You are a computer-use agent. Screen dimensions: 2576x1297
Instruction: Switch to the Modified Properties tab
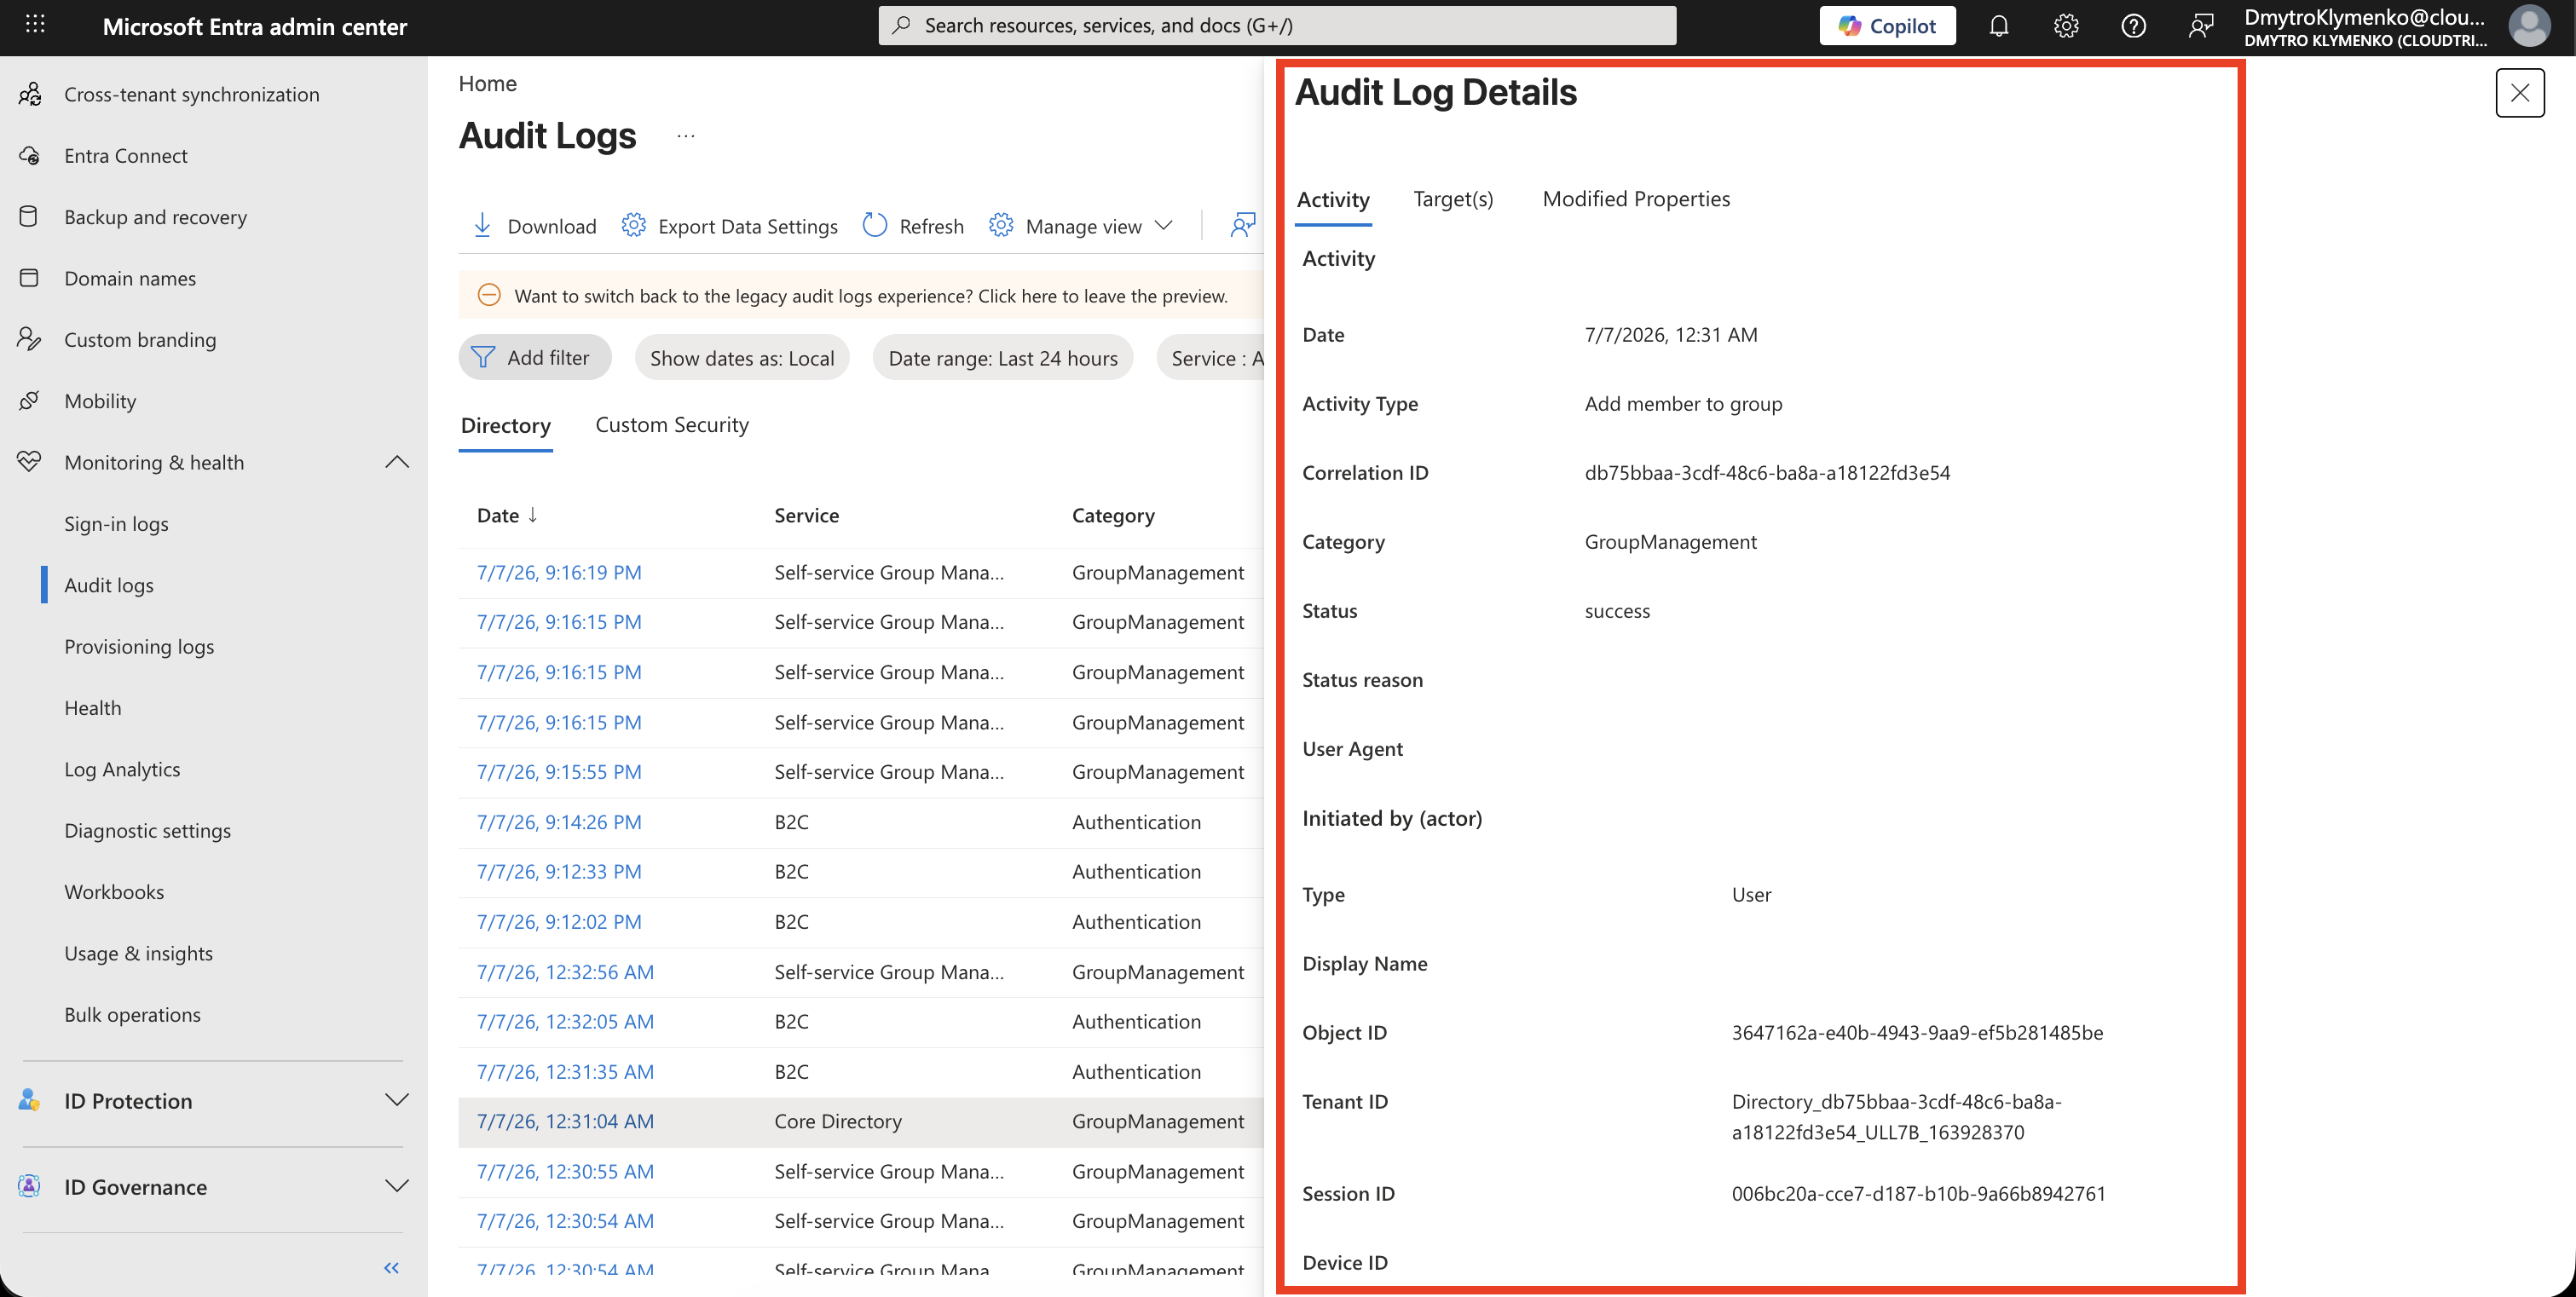tap(1636, 199)
